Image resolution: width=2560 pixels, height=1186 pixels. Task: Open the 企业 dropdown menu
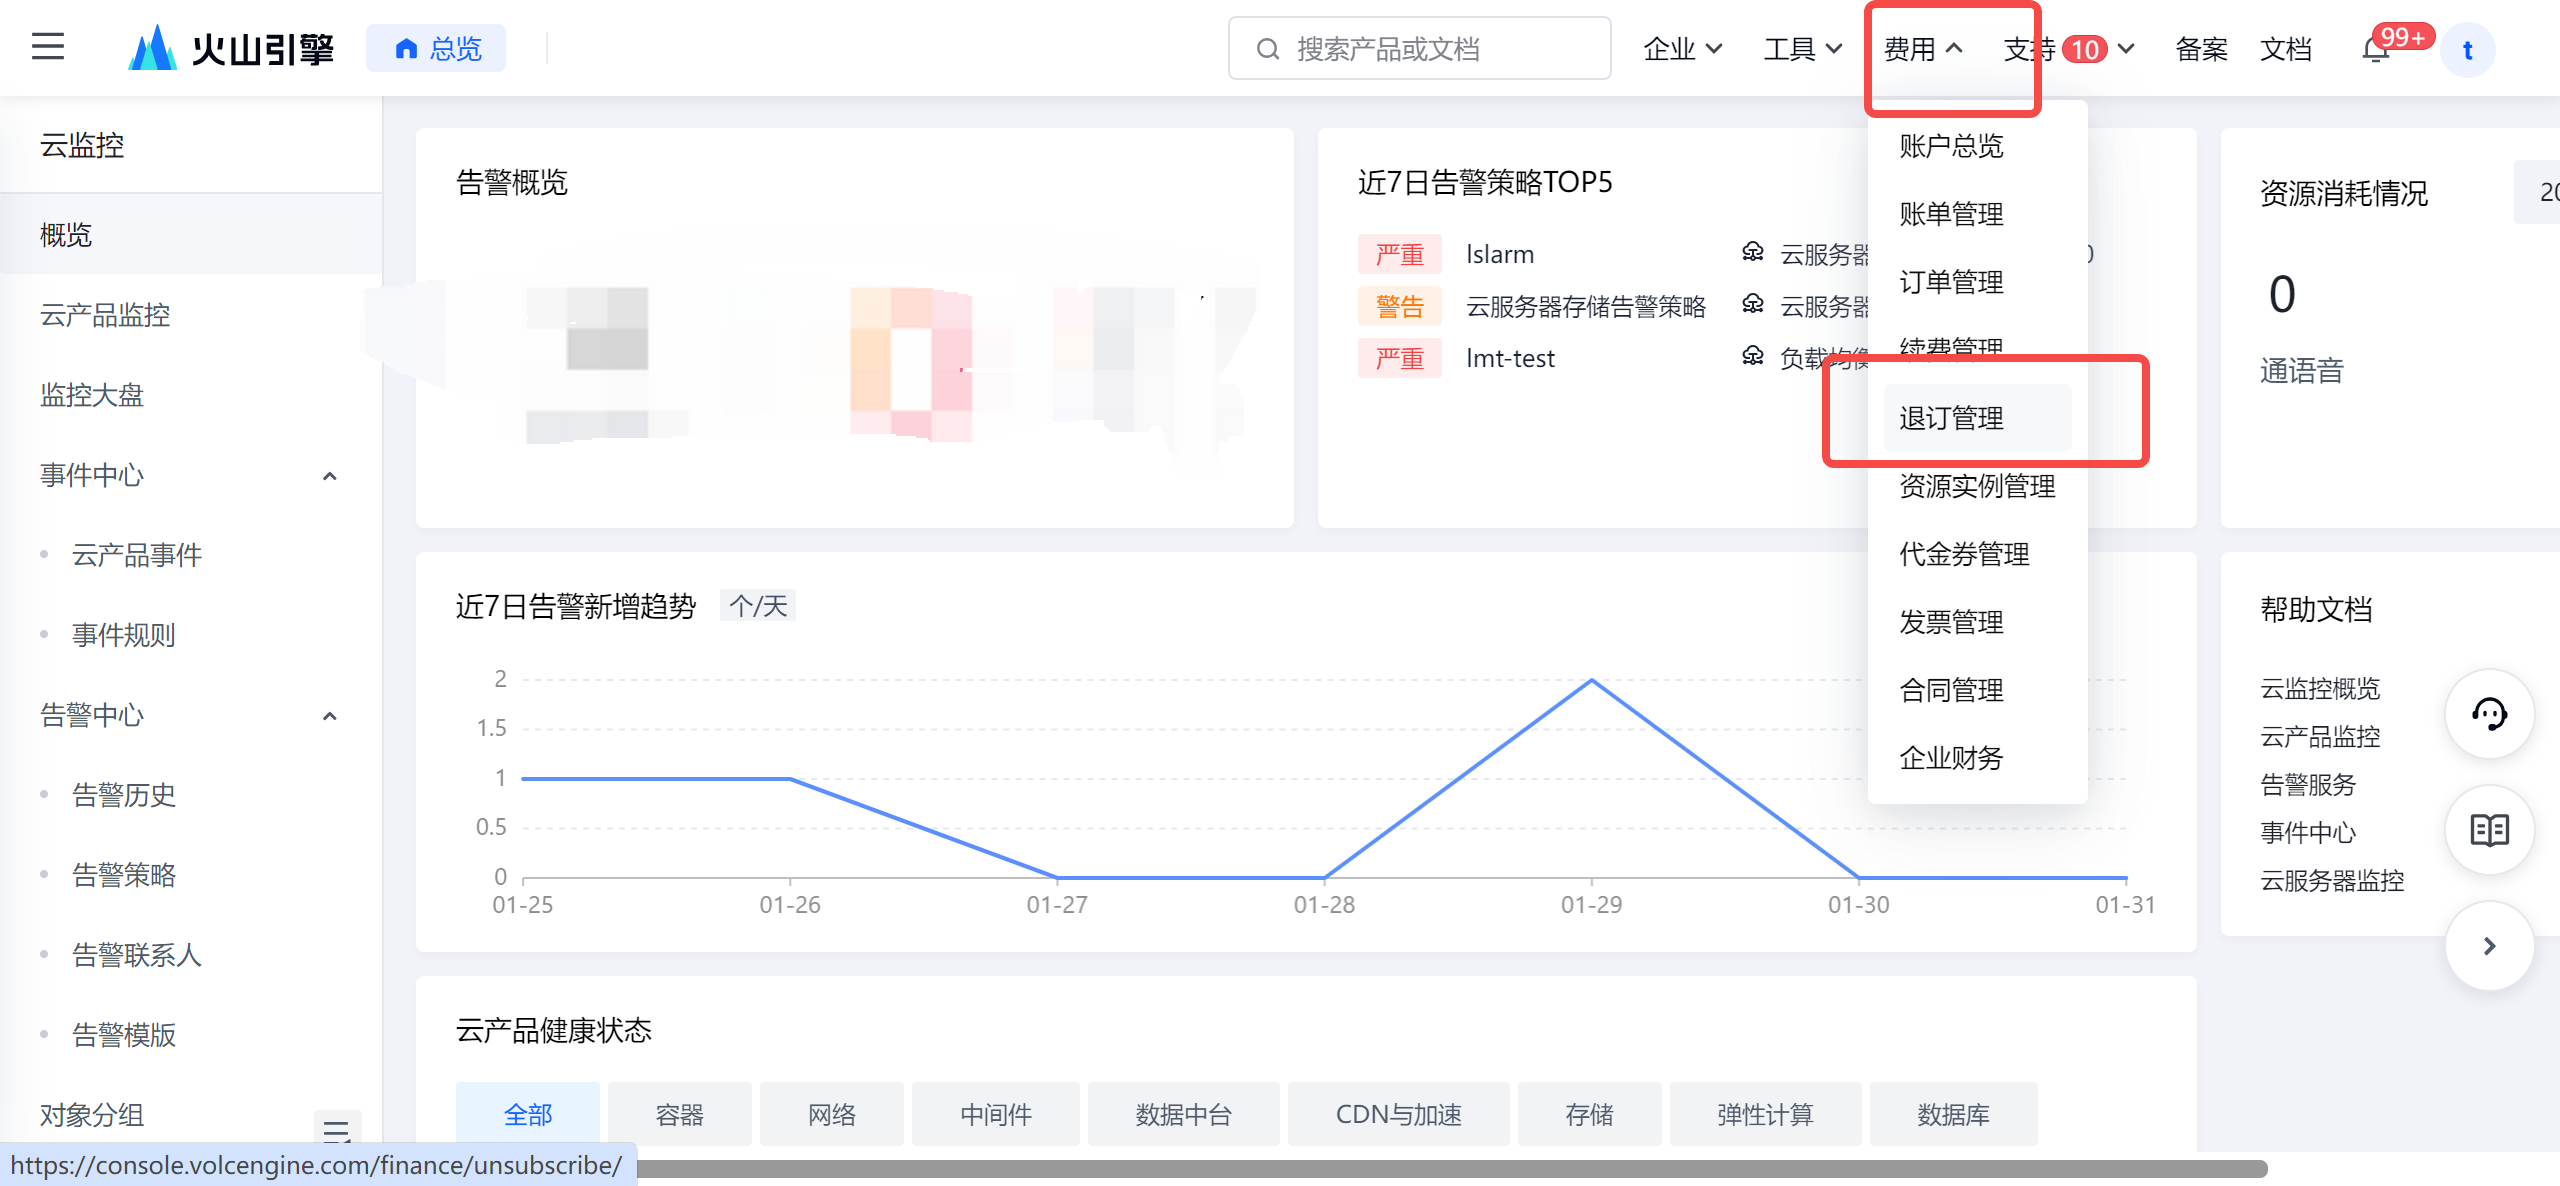[1682, 49]
